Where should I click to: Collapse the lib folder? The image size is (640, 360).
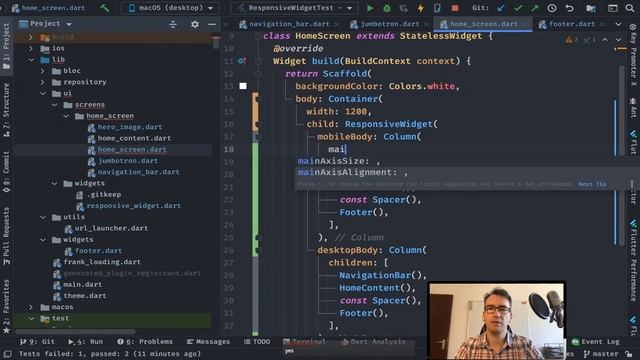pyautogui.click(x=31, y=60)
